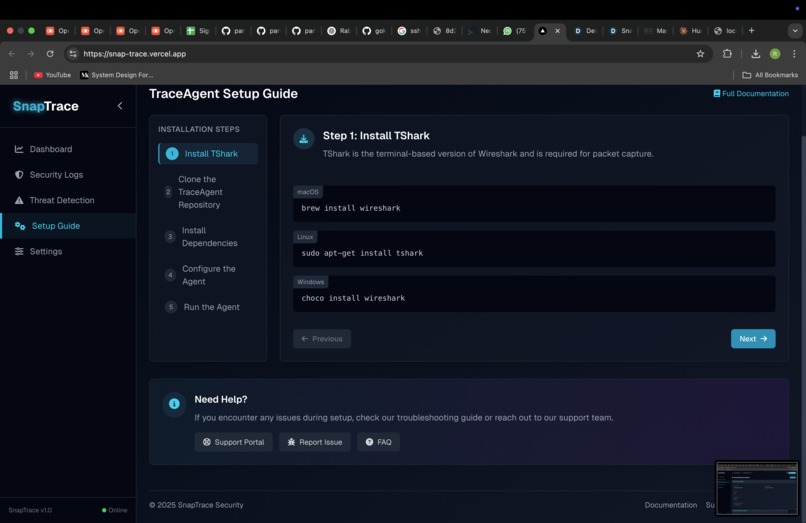This screenshot has width=806, height=523.
Task: Switch to the Rai tab
Action: [x=339, y=31]
